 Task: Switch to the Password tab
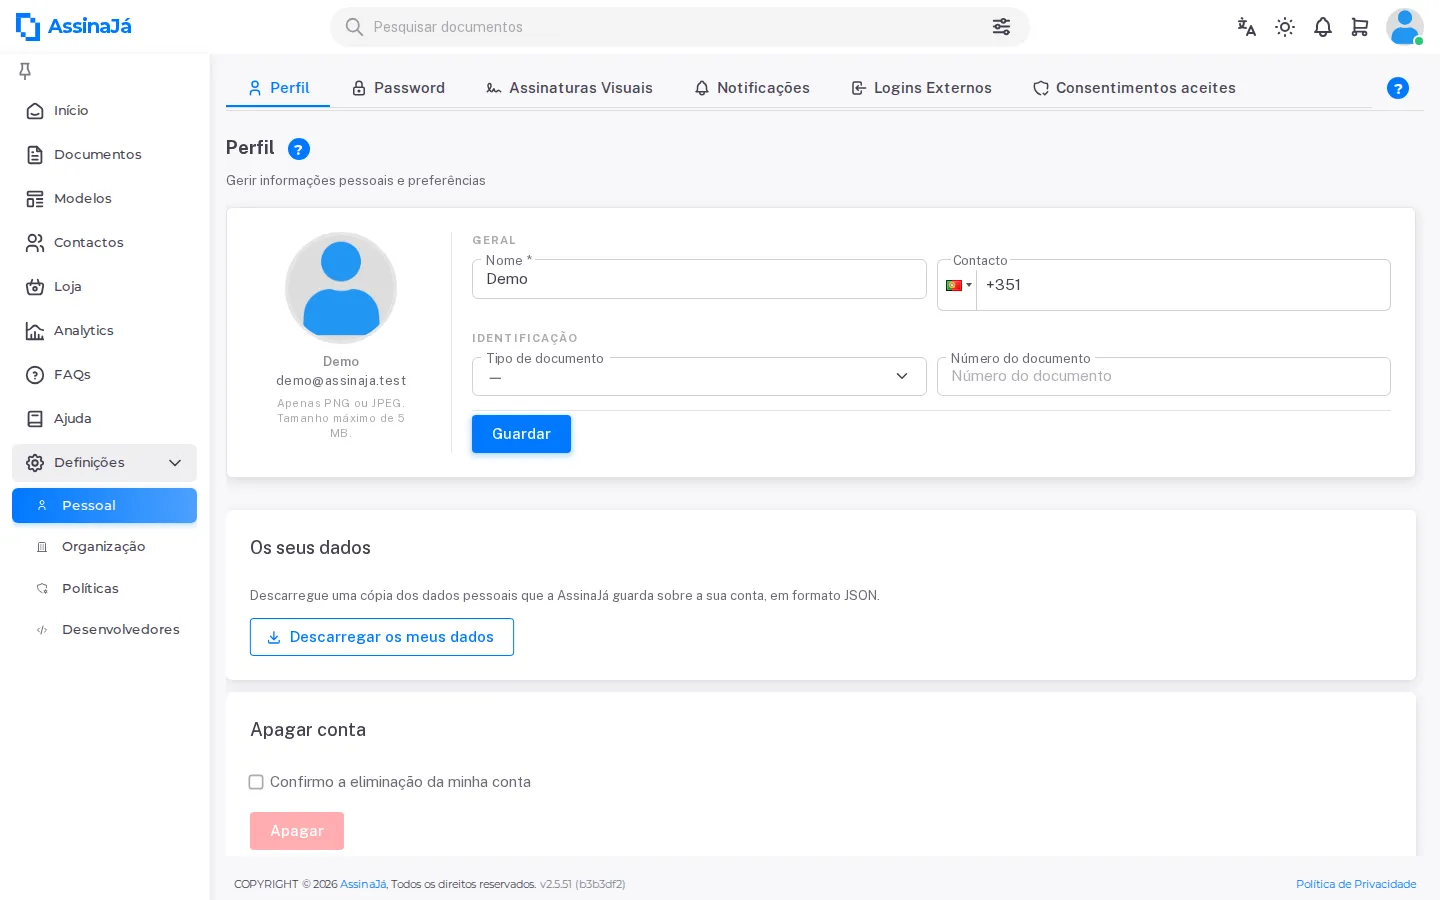point(398,88)
